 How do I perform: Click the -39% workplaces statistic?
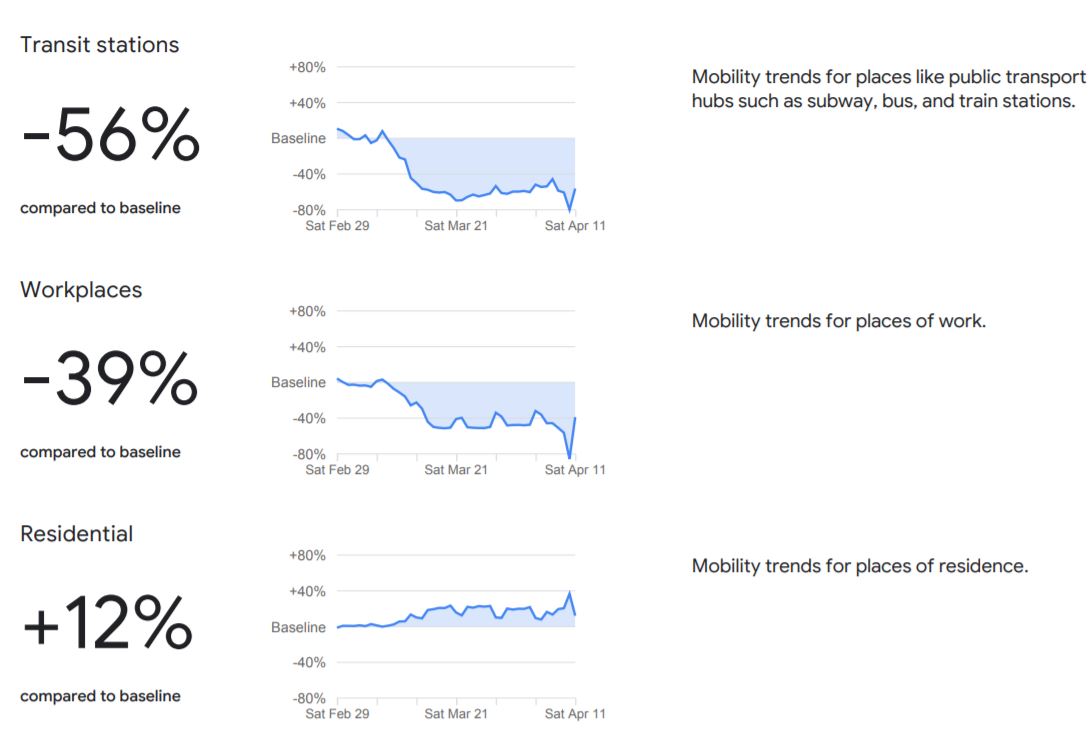pos(110,378)
